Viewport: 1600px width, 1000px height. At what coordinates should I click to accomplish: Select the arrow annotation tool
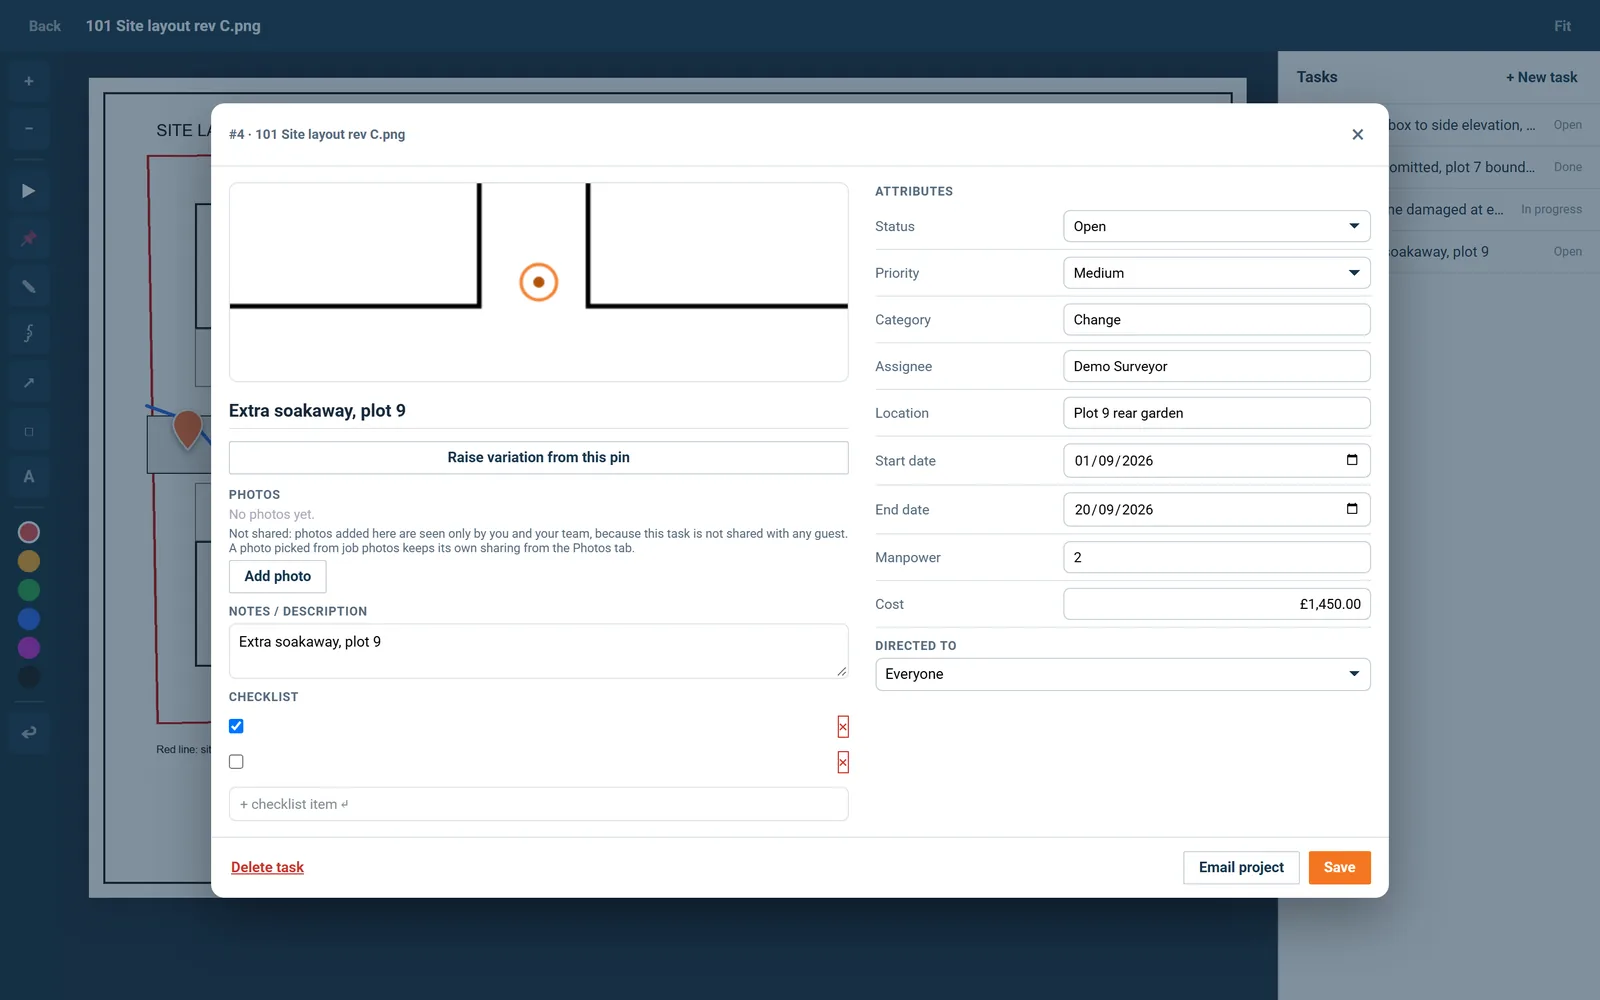click(29, 382)
